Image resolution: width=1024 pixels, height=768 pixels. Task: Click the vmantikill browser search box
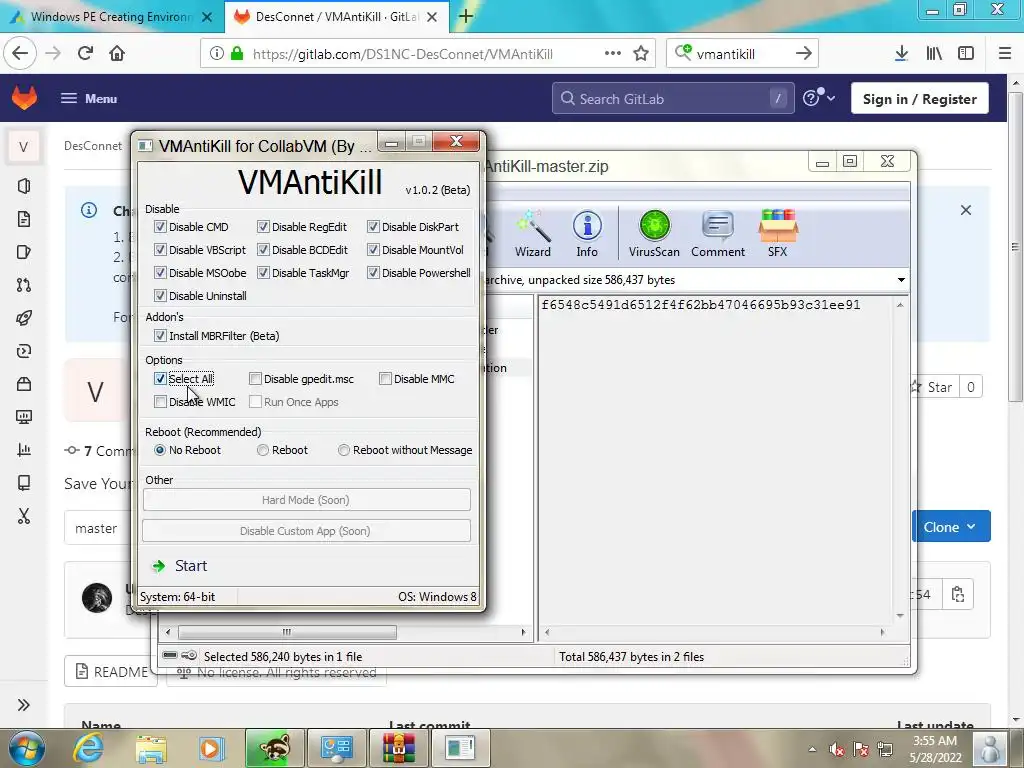741,54
